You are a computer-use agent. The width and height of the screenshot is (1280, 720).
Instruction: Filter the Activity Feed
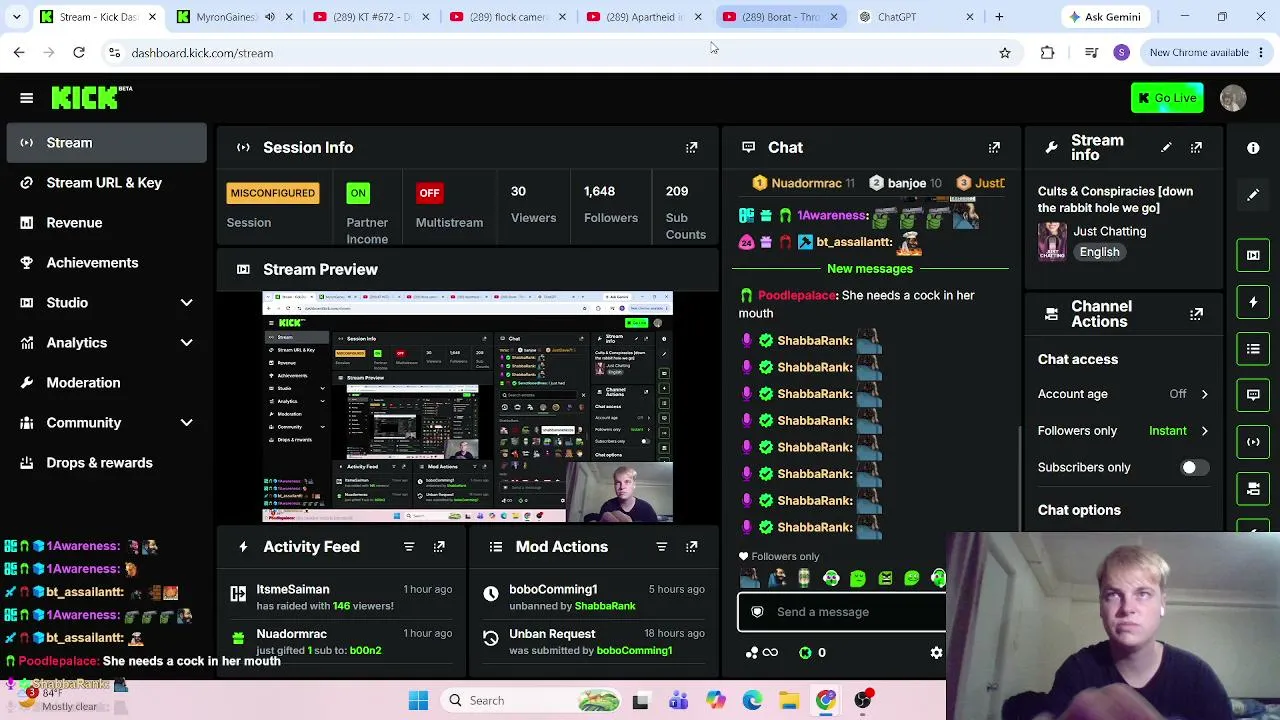coord(409,547)
